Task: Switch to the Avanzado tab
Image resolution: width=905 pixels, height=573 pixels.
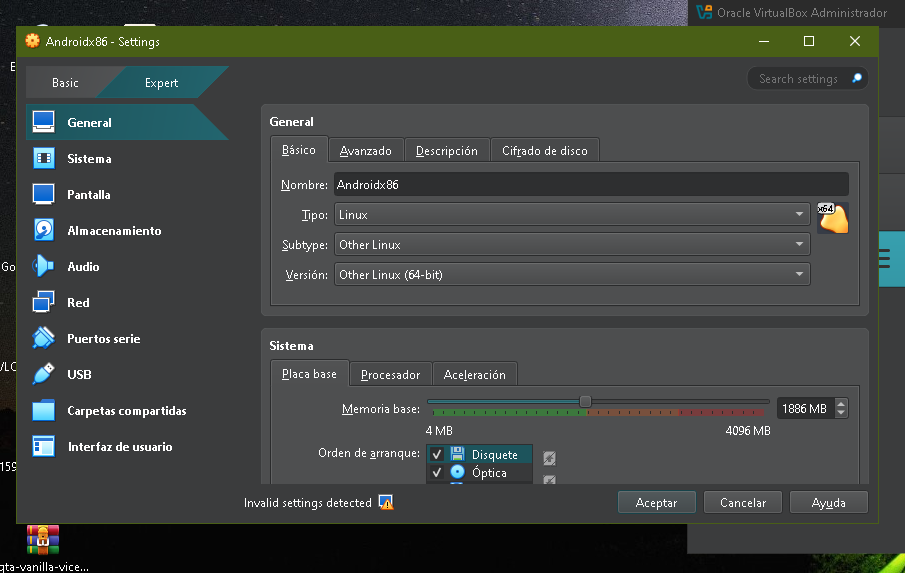Action: pos(365,151)
